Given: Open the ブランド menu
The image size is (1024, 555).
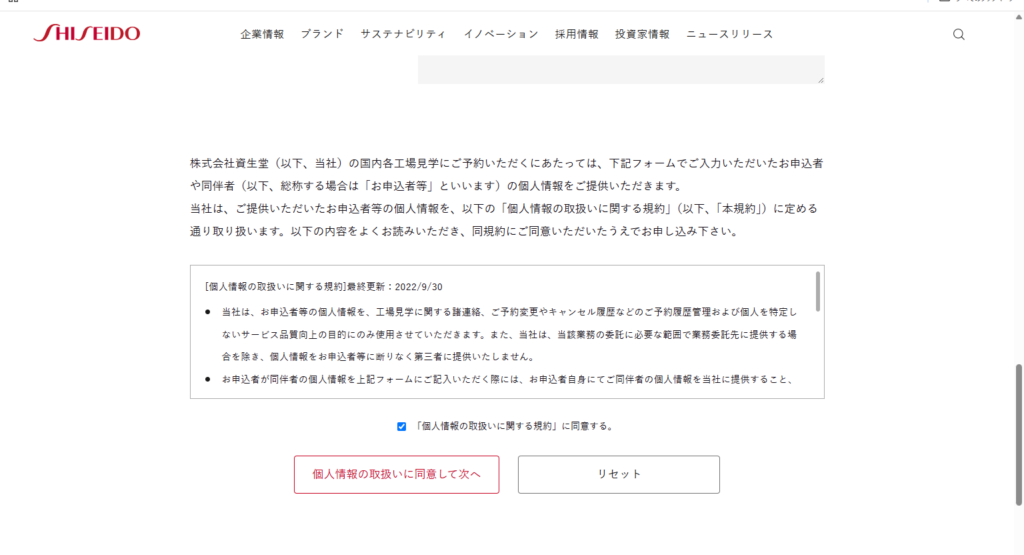Looking at the screenshot, I should point(322,34).
